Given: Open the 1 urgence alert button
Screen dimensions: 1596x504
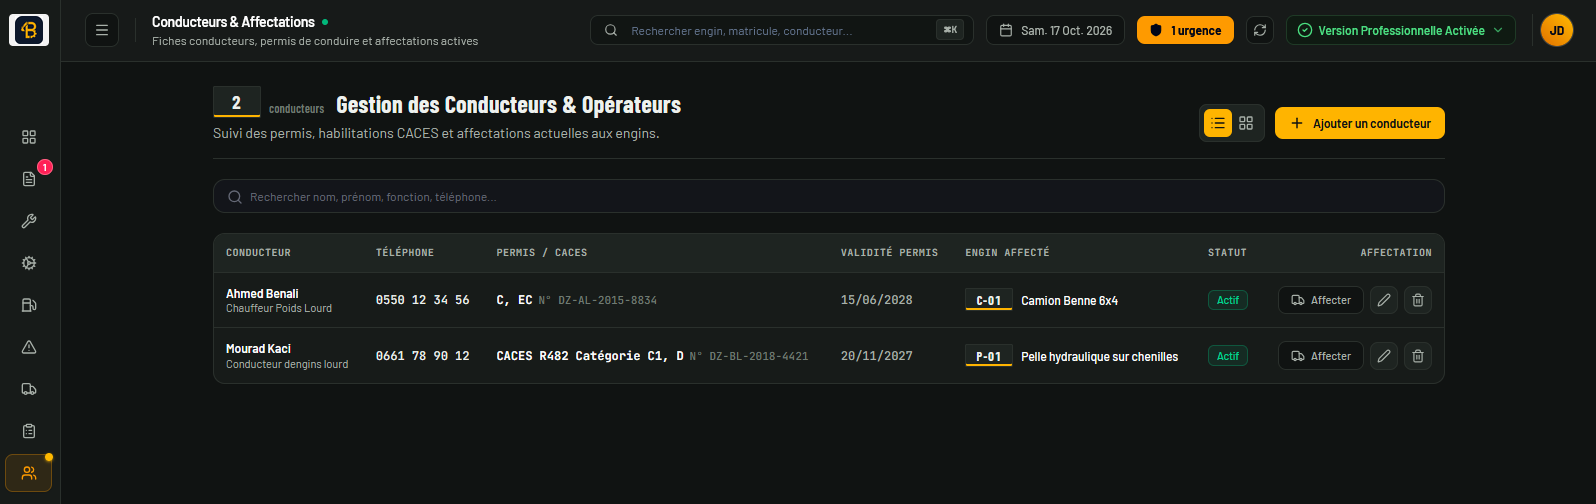Looking at the screenshot, I should (1186, 30).
